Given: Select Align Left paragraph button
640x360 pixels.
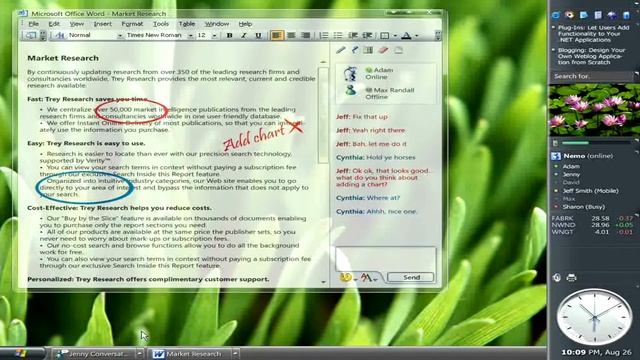Looking at the screenshot, I should point(276,36).
